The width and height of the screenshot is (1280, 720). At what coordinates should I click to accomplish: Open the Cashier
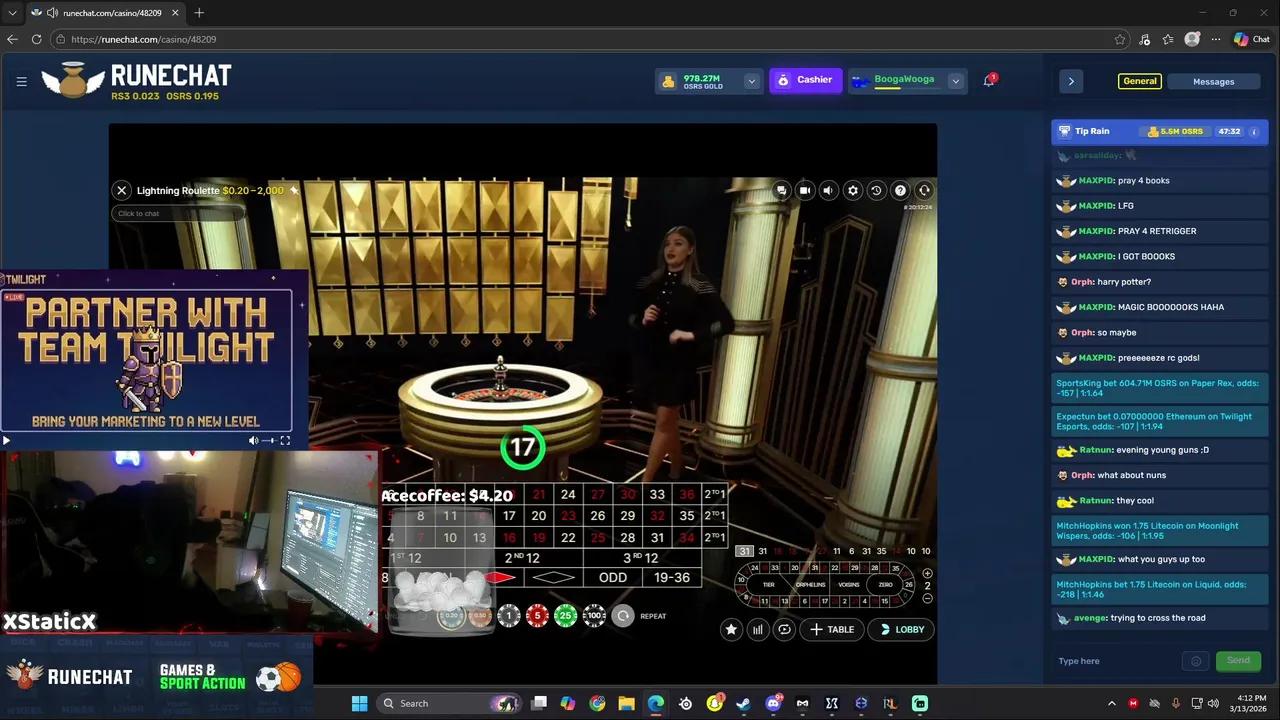click(x=805, y=79)
